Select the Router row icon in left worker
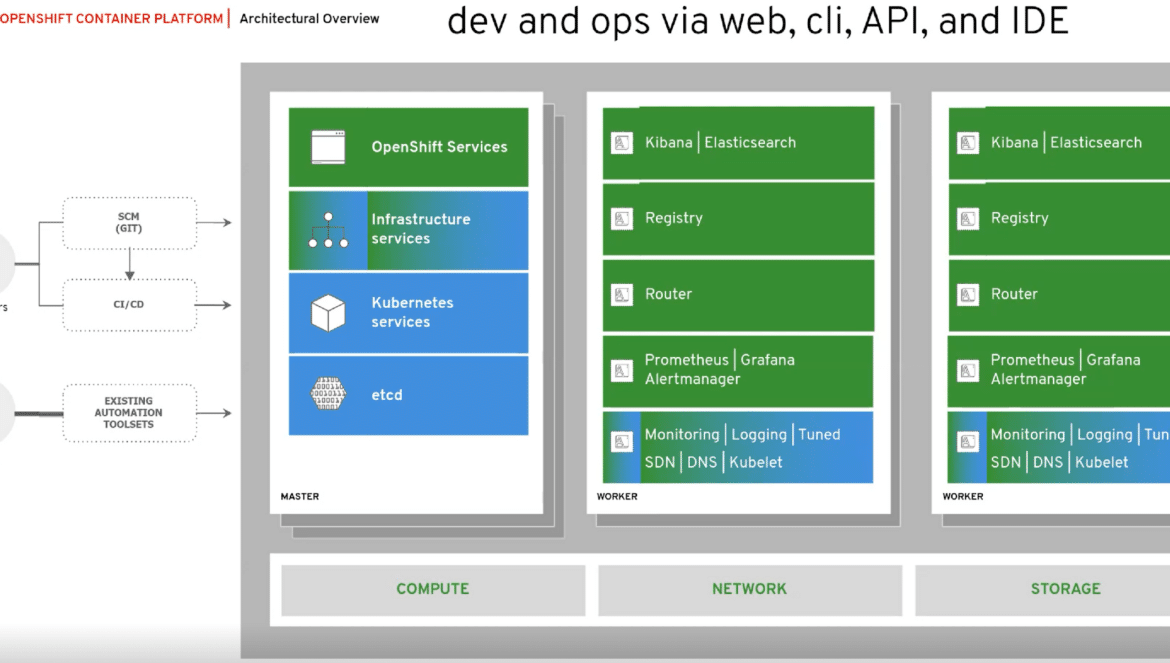 (622, 295)
